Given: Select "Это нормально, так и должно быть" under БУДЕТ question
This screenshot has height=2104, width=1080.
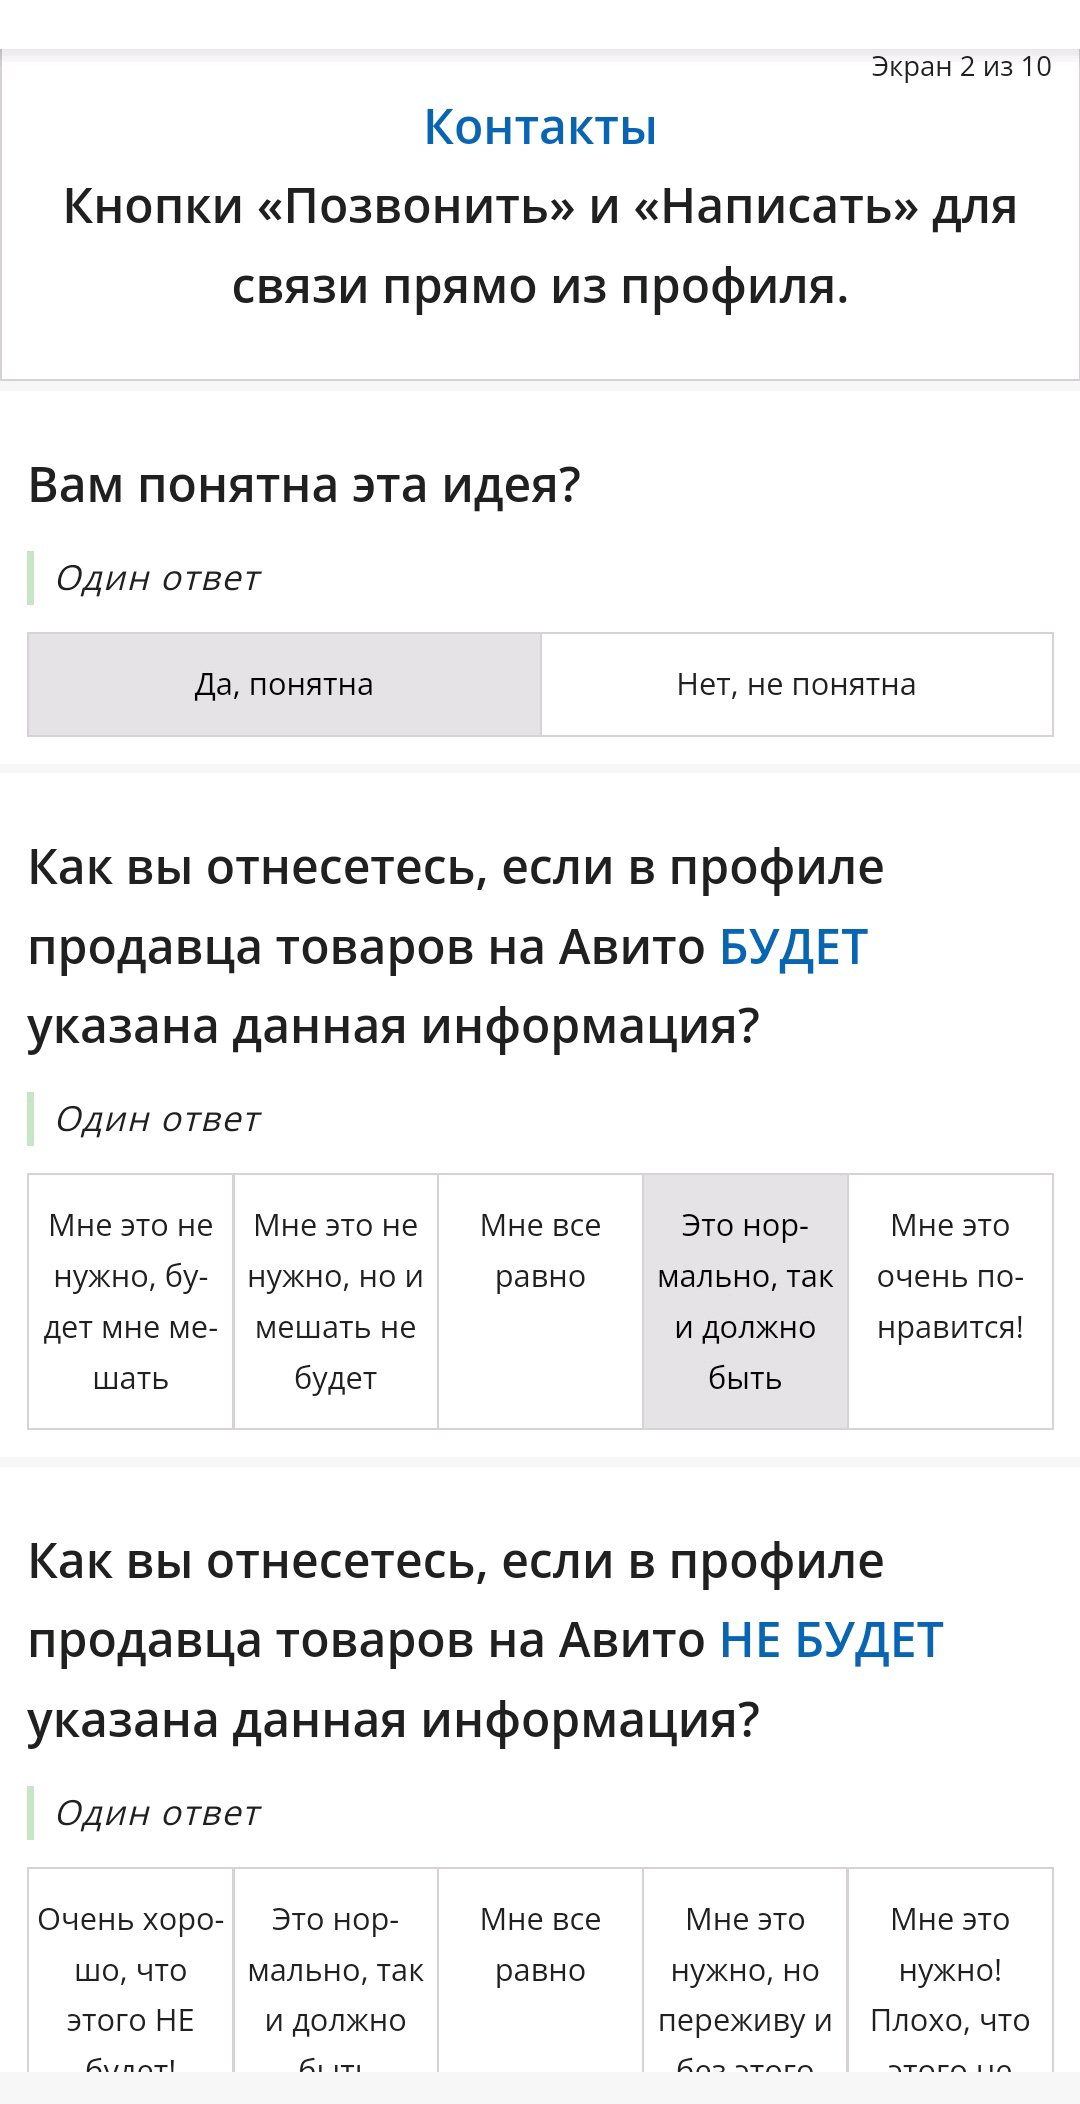Looking at the screenshot, I should 745,1301.
